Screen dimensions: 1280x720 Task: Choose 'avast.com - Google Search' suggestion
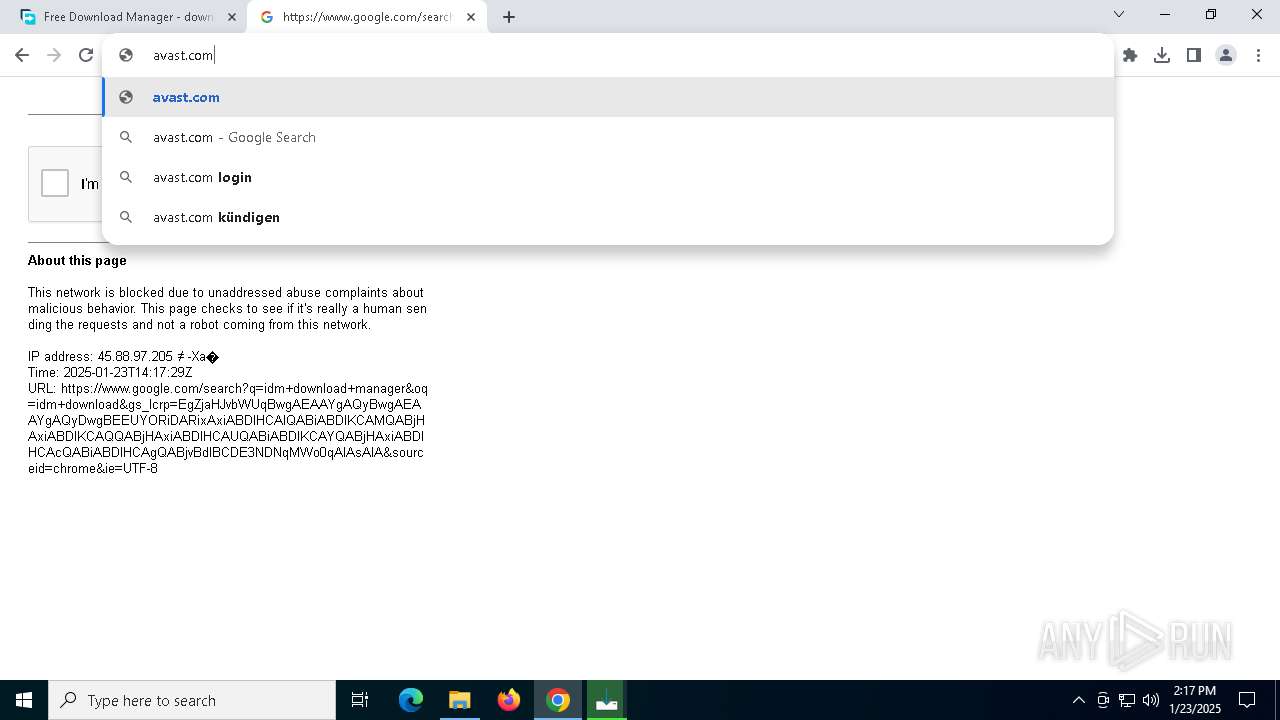[x=608, y=137]
